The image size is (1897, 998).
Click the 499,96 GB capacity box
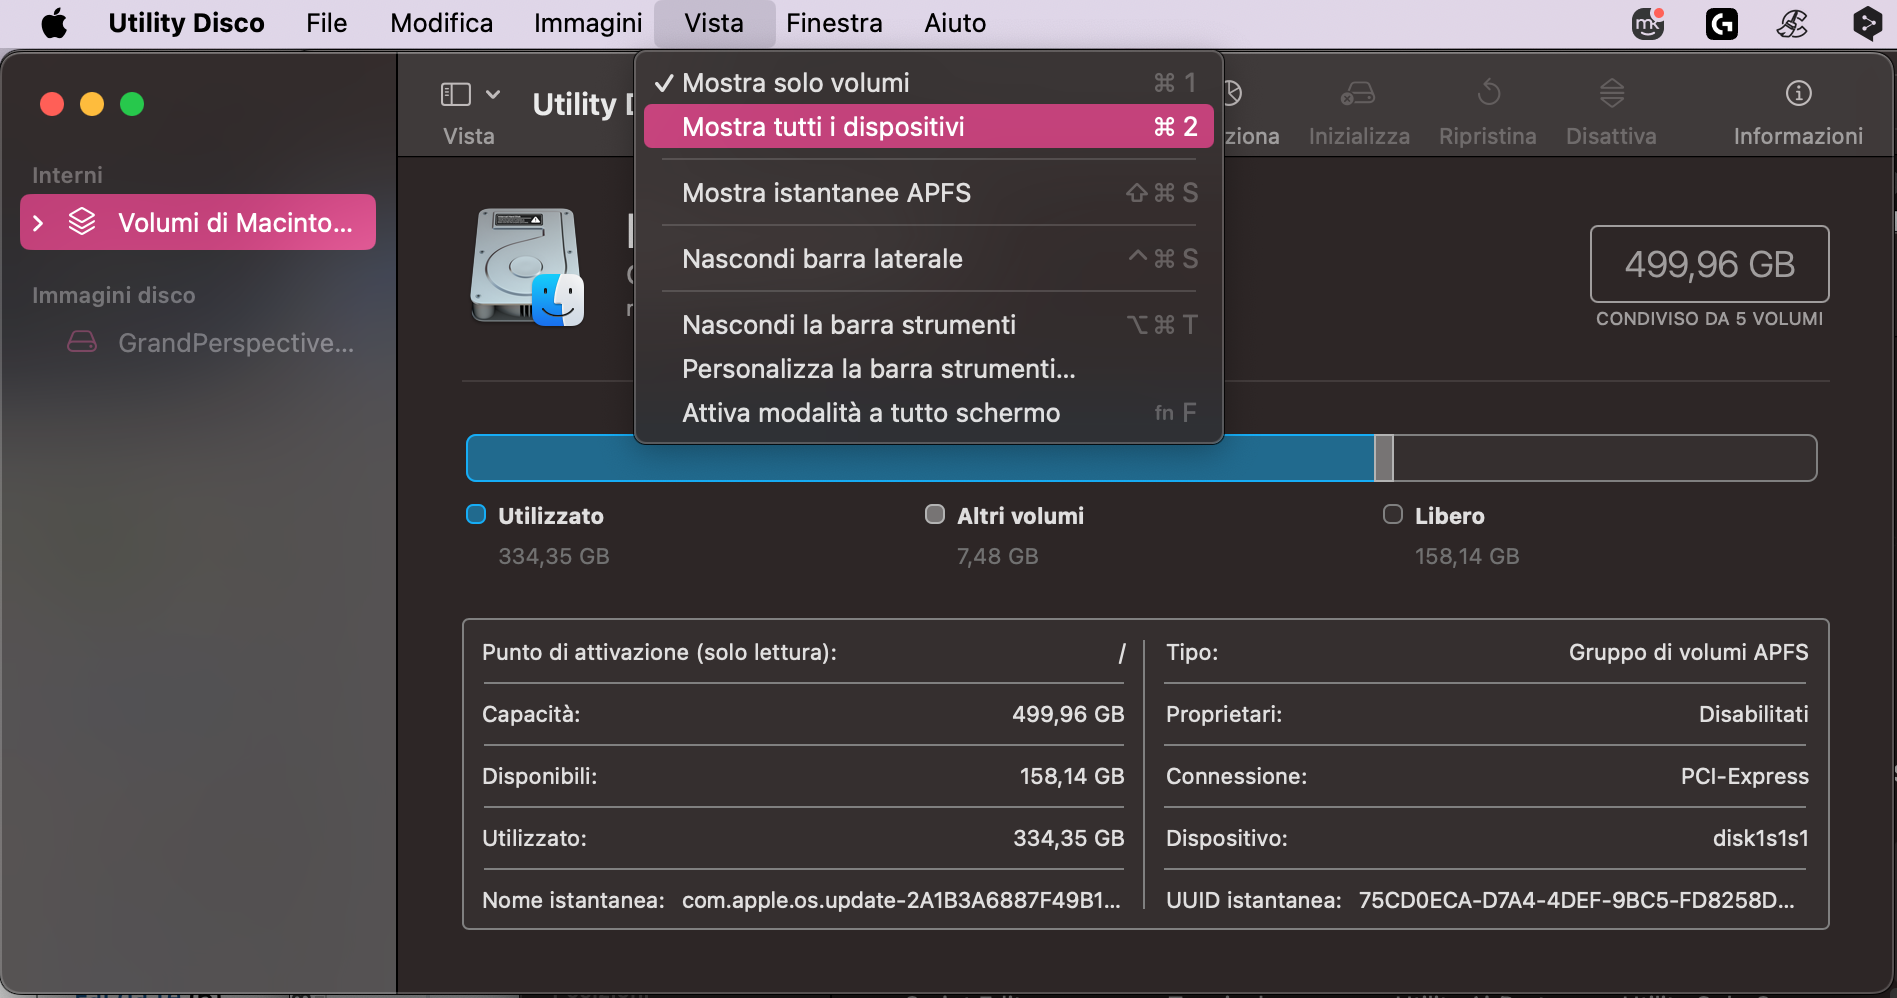[1709, 264]
